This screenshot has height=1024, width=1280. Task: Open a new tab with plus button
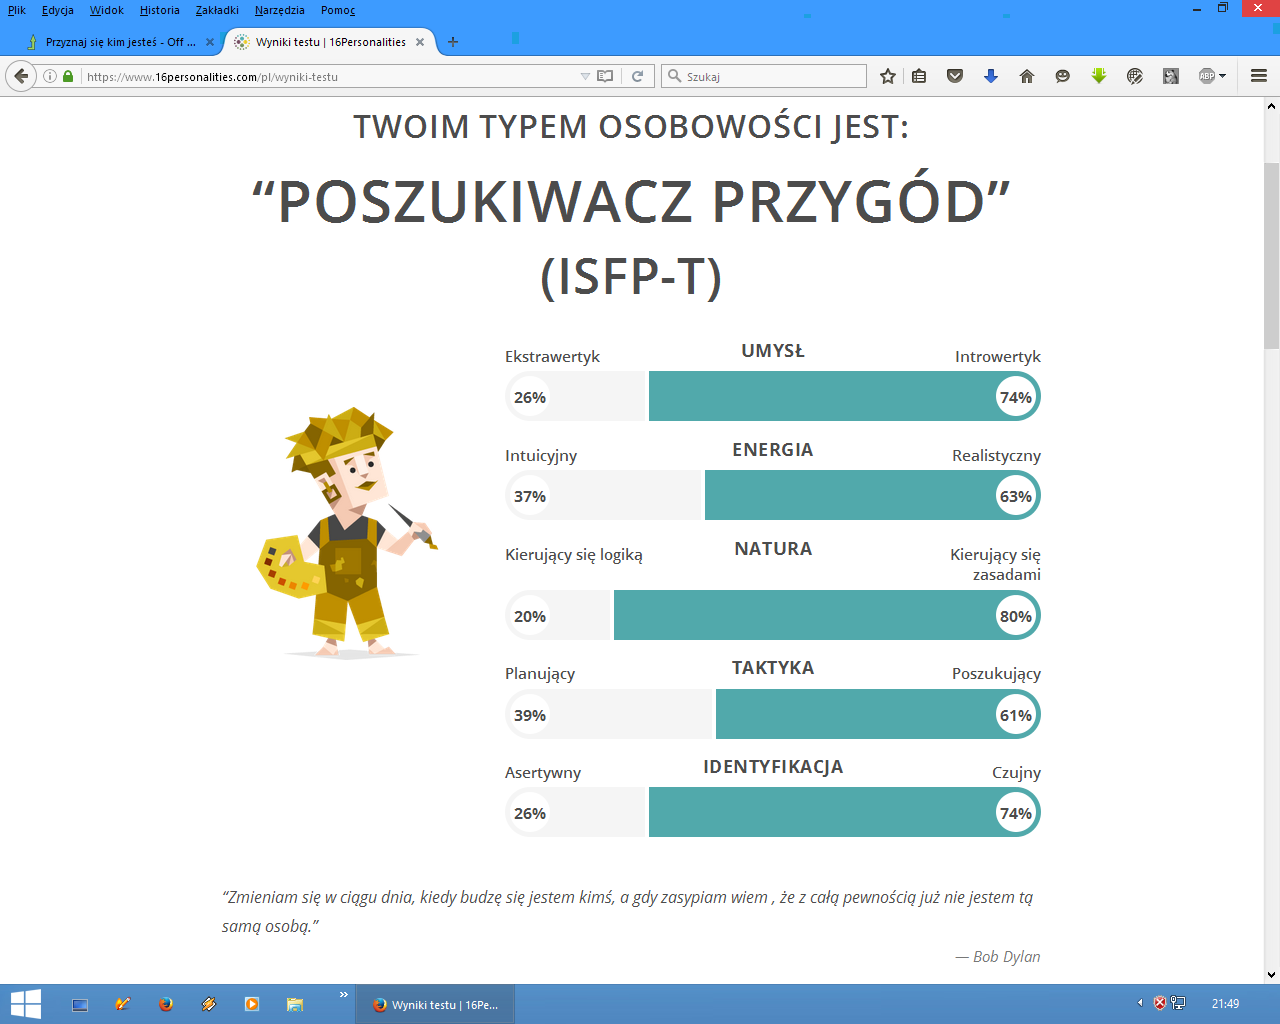[x=453, y=42]
